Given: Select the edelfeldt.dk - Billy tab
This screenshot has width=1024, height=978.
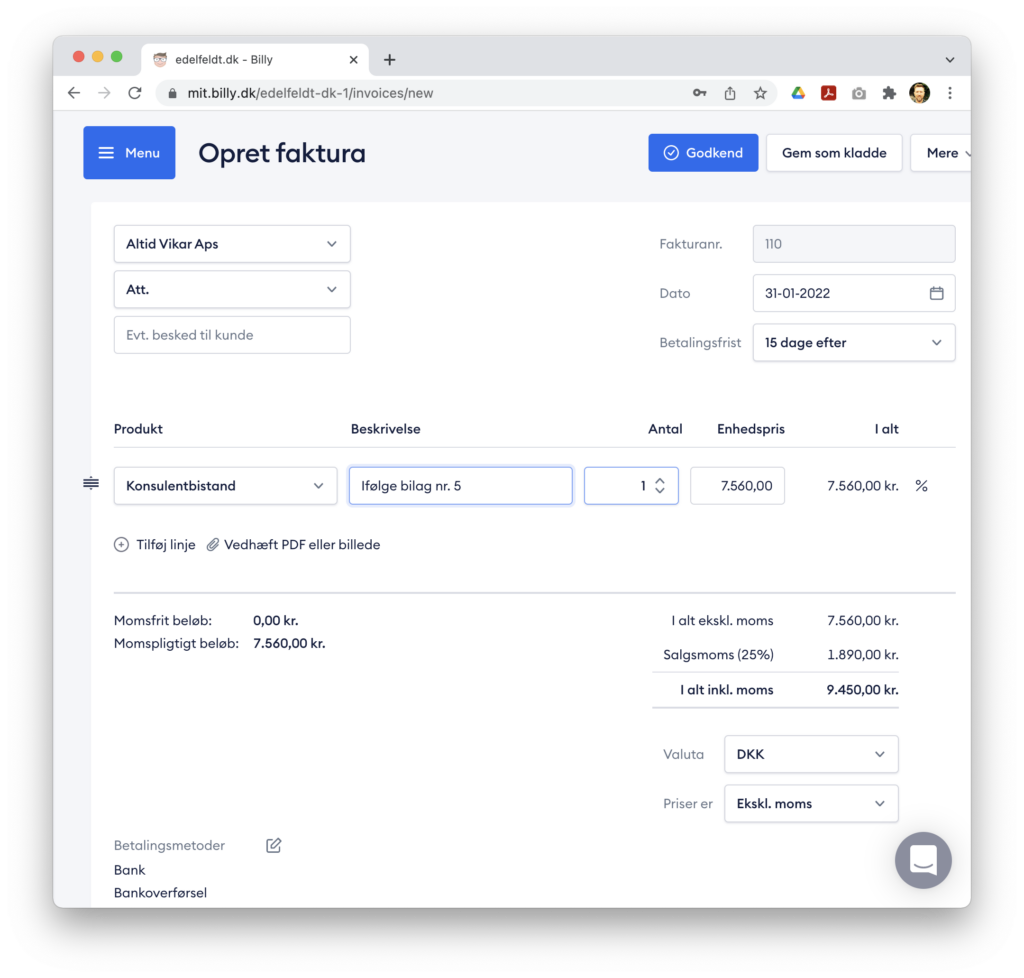Looking at the screenshot, I should click(255, 60).
